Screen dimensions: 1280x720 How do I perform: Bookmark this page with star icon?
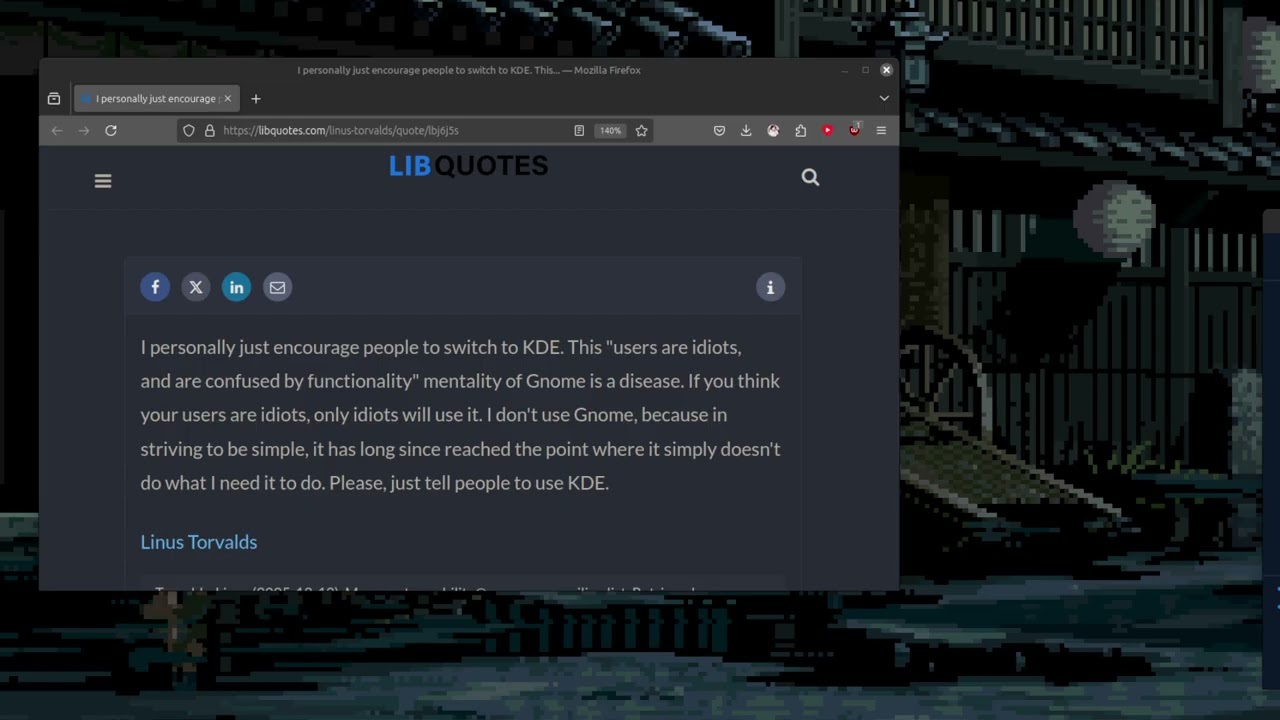click(x=641, y=130)
